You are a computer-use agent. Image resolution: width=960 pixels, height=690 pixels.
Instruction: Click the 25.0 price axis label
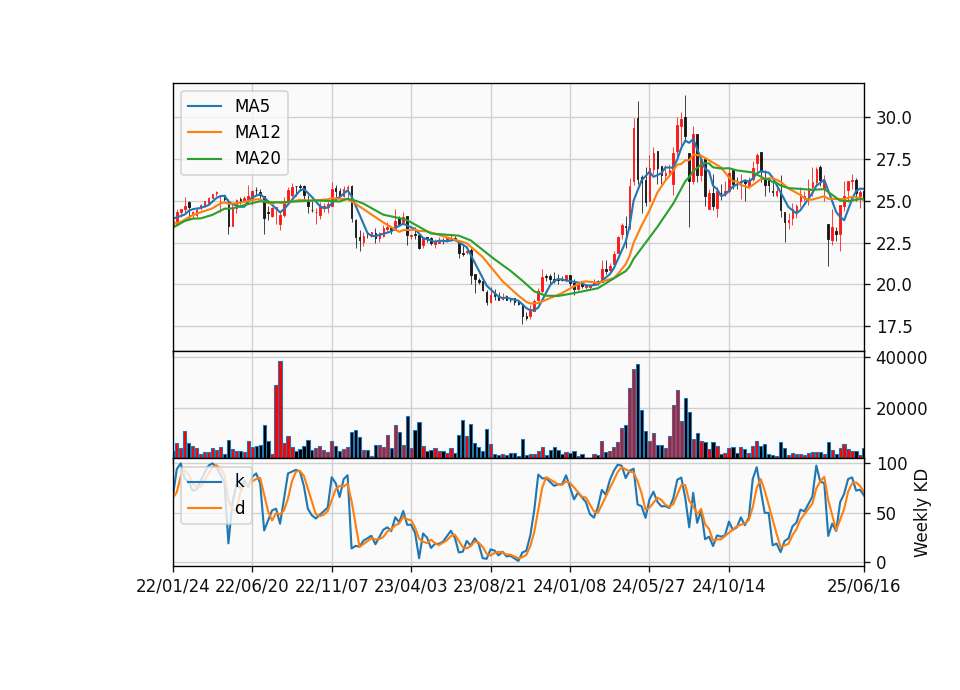[x=894, y=202]
